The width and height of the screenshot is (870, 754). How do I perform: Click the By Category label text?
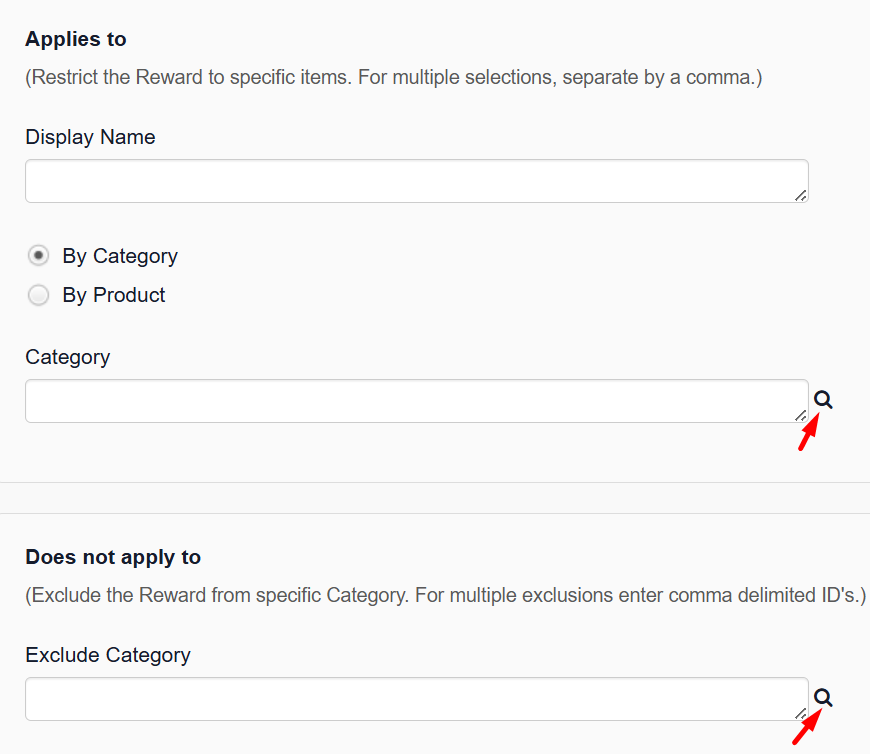coord(120,256)
